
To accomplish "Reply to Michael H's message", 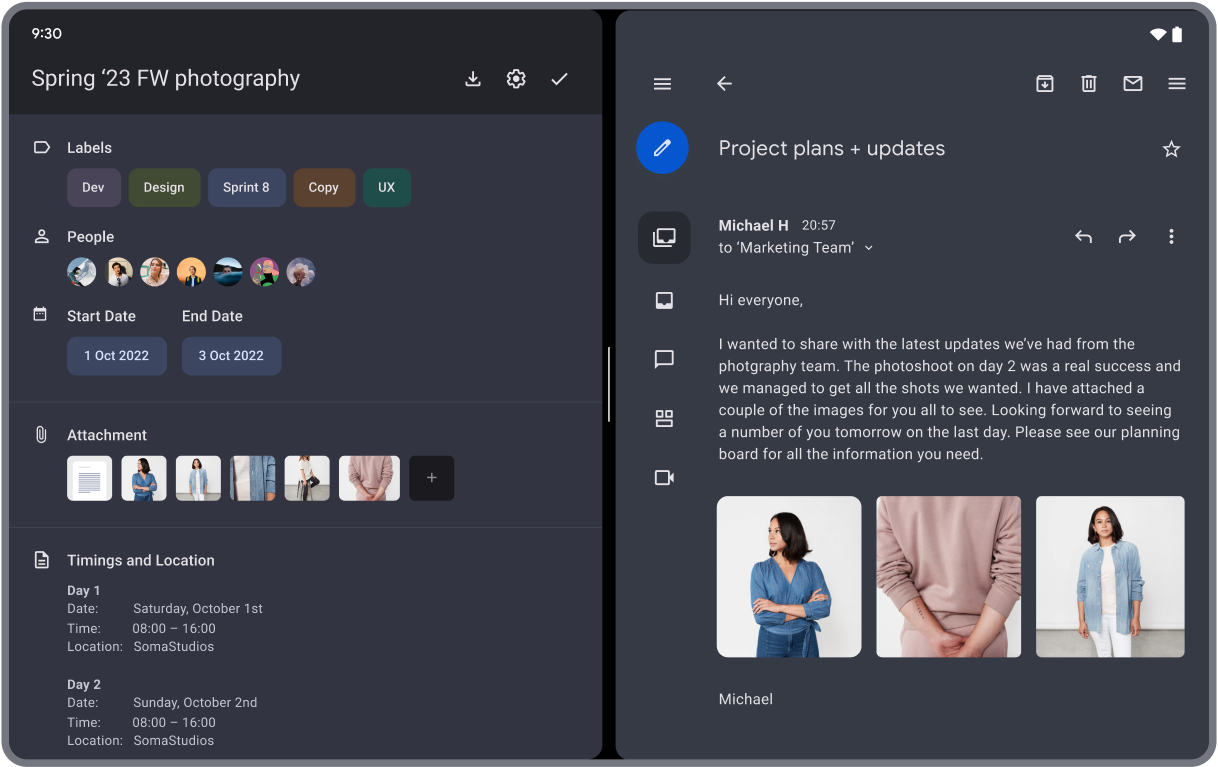I will 1083,237.
